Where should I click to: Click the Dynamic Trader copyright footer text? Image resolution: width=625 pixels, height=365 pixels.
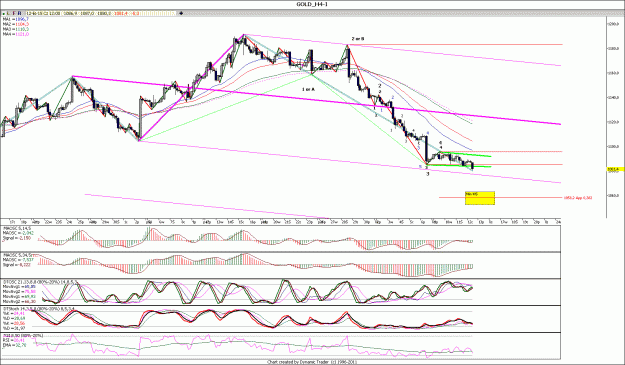click(312, 362)
